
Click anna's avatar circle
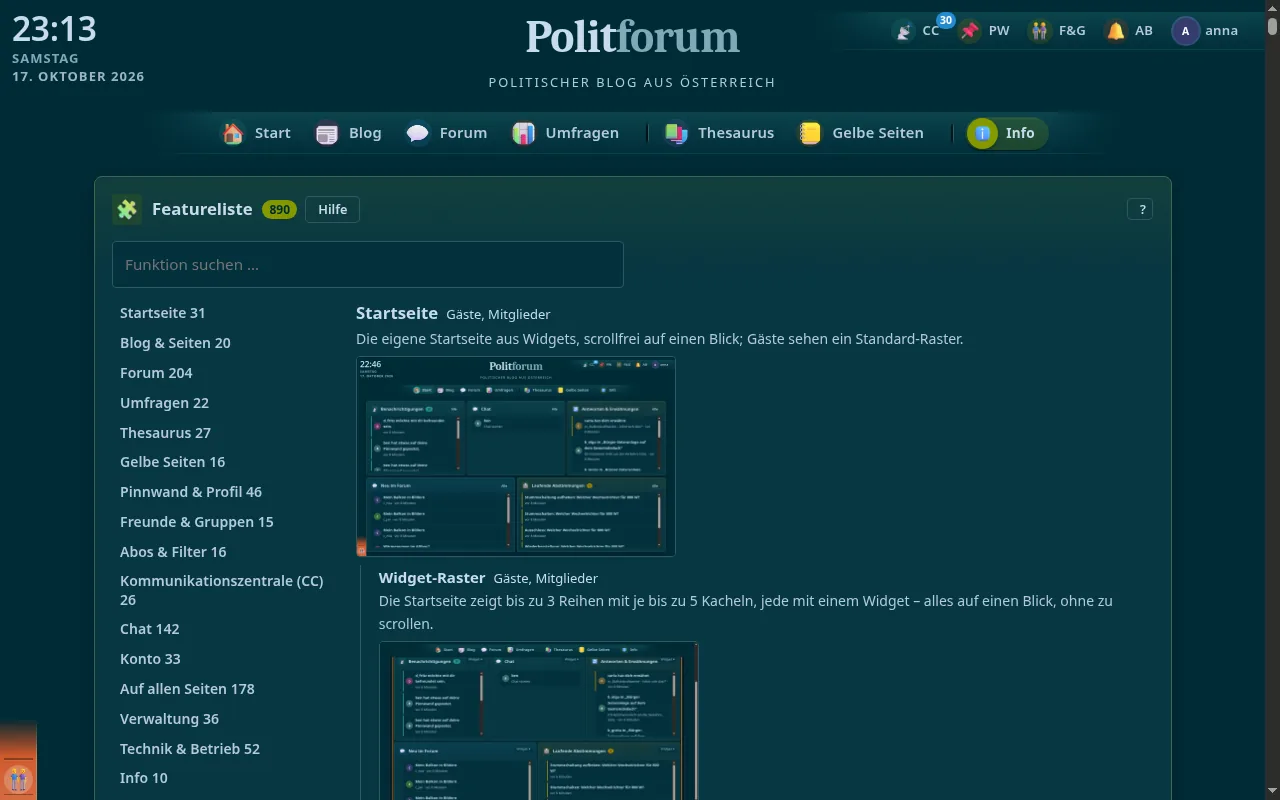[x=1186, y=31]
